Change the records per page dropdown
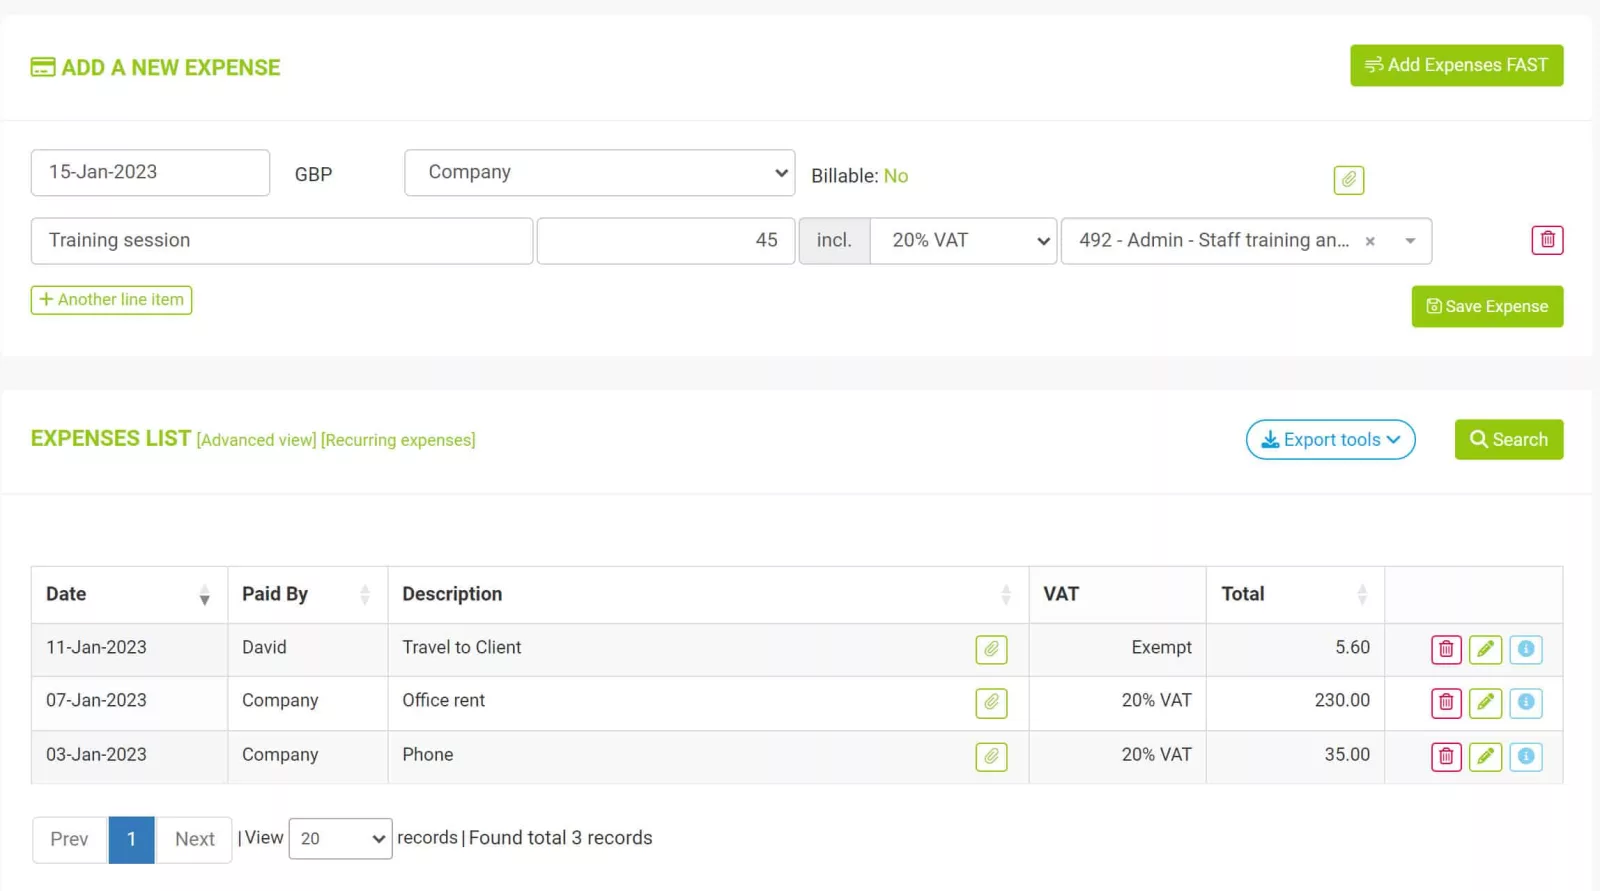The width and height of the screenshot is (1600, 891). [x=340, y=838]
